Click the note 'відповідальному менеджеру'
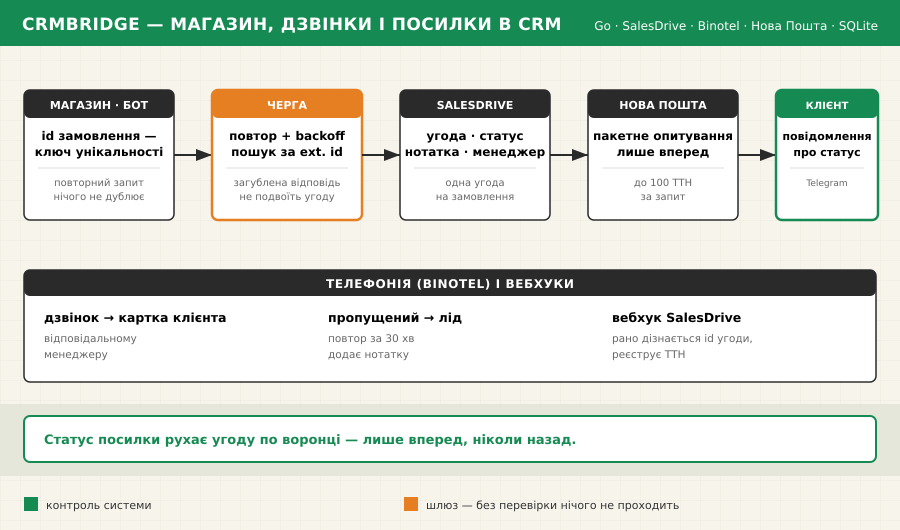This screenshot has width=900, height=530. click(90, 346)
